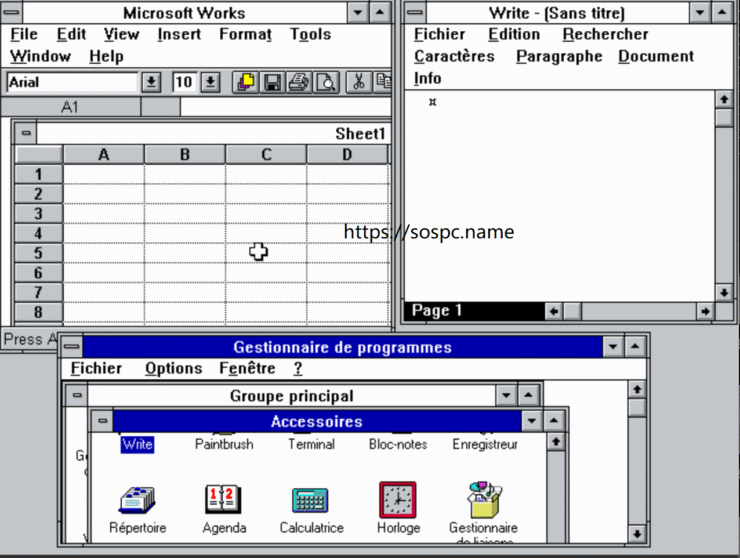
Task: Select the Write program label in Accessoires
Action: [137, 445]
